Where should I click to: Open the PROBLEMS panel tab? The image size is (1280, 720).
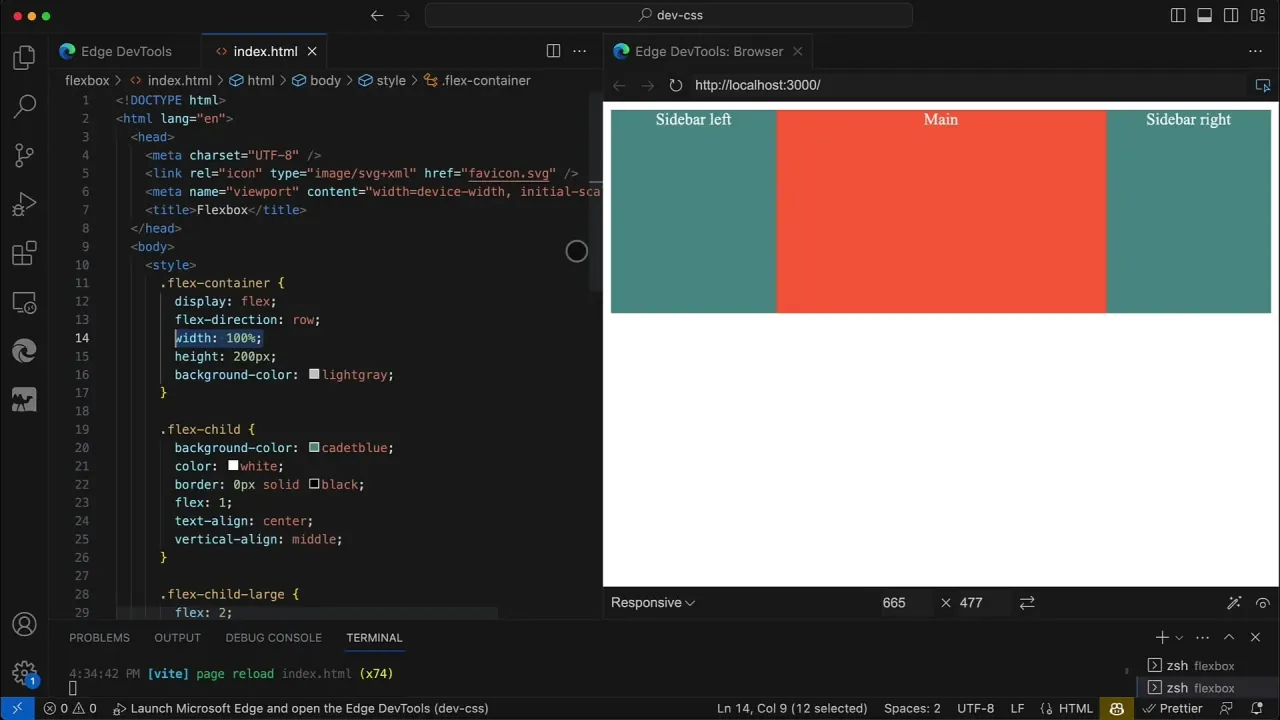[x=99, y=637]
